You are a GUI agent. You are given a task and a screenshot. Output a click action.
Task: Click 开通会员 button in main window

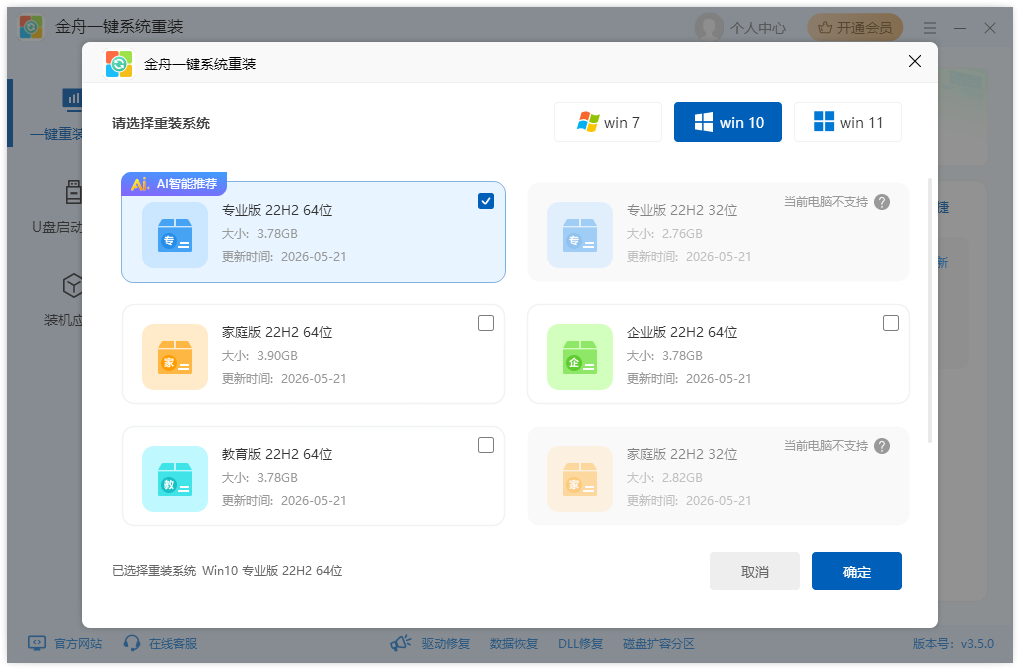(x=855, y=27)
